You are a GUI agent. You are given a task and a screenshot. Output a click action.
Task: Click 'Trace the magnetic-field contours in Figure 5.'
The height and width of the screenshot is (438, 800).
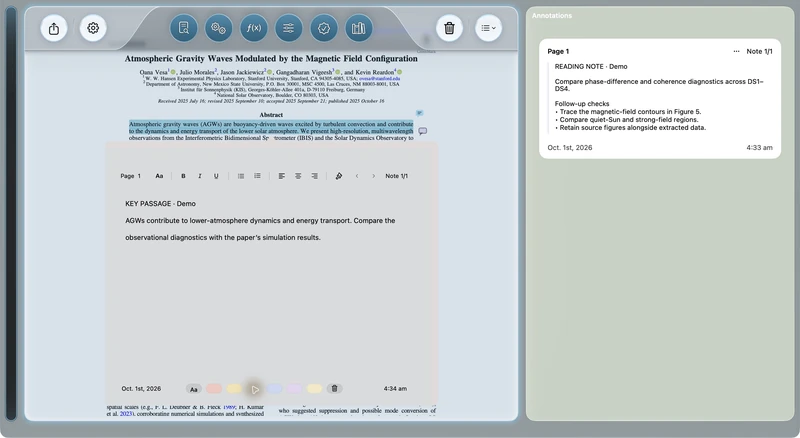pyautogui.click(x=630, y=112)
